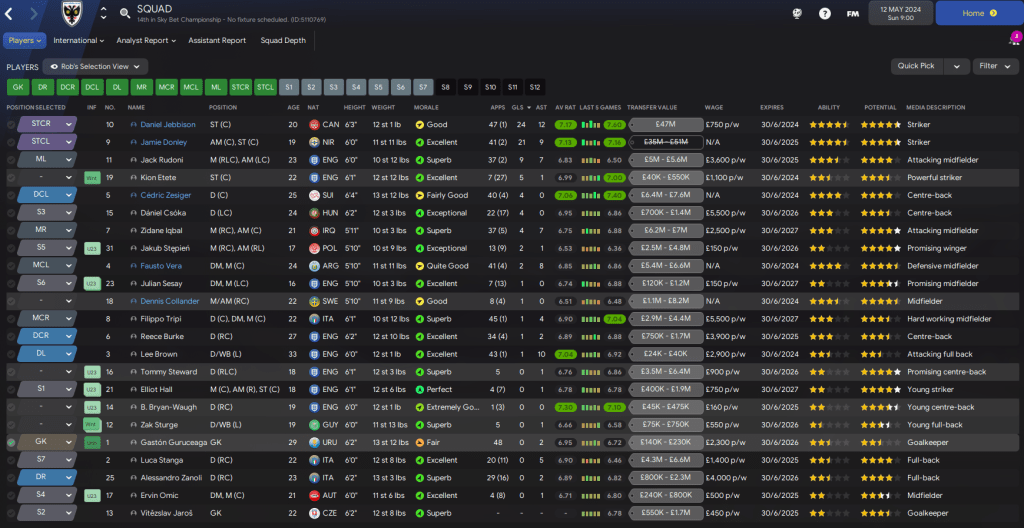1024x528 pixels.
Task: Untick the selection checkbox for Gastón Guruceaga
Action: [11, 442]
